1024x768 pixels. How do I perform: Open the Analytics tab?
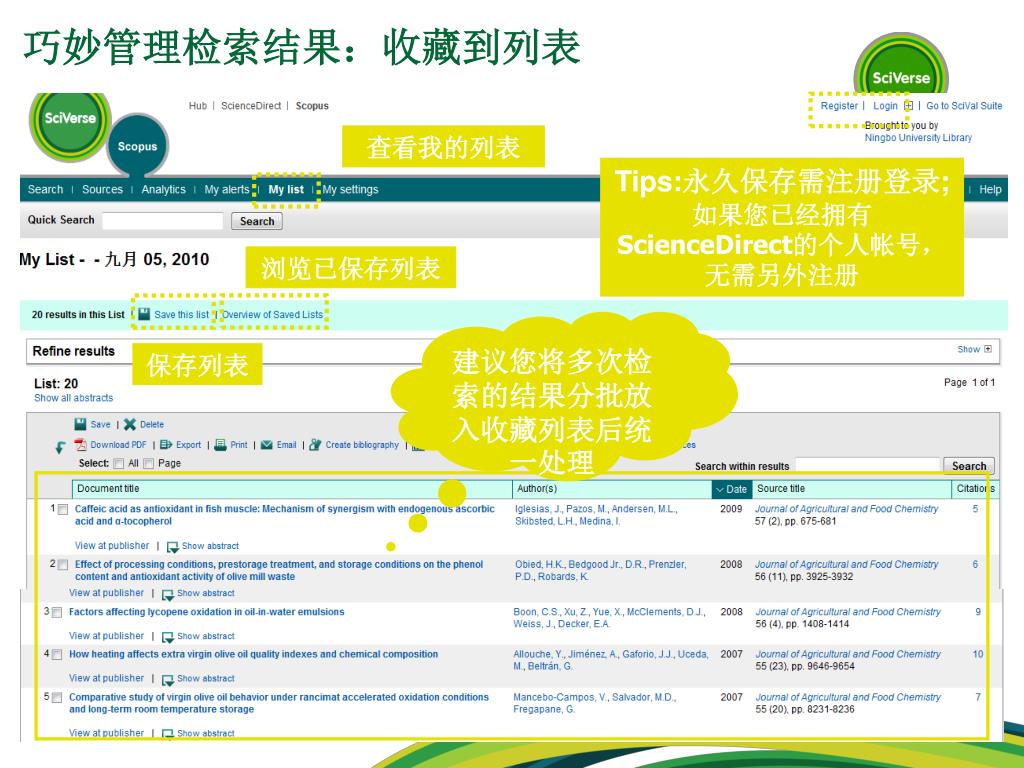163,189
